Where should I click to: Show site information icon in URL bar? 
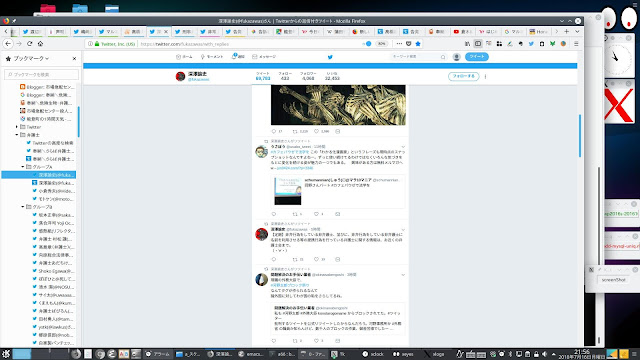[90, 44]
